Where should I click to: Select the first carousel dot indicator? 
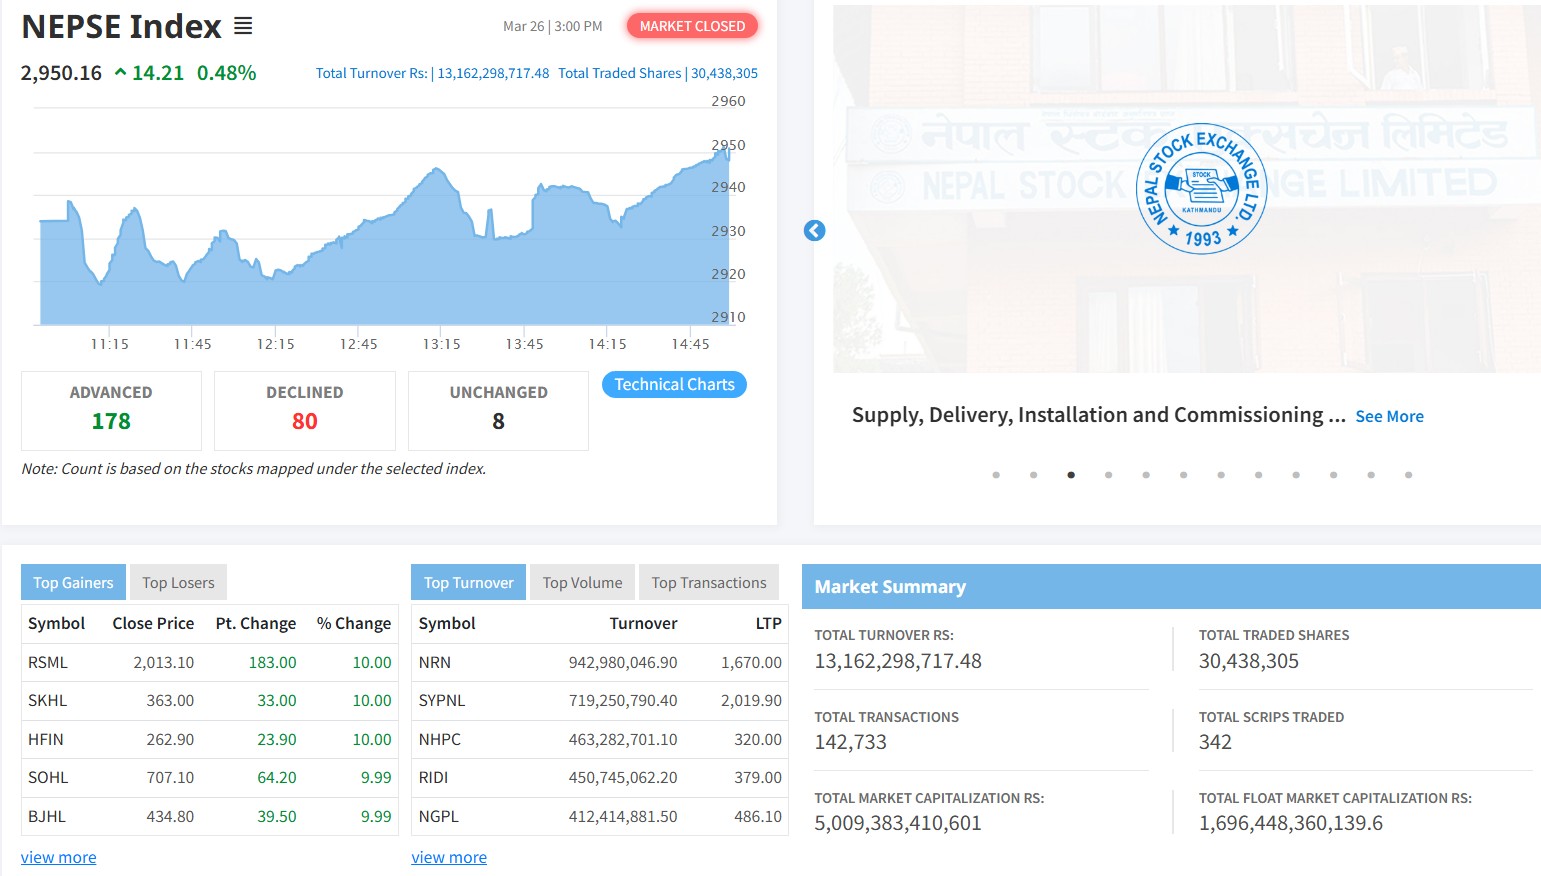[996, 475]
